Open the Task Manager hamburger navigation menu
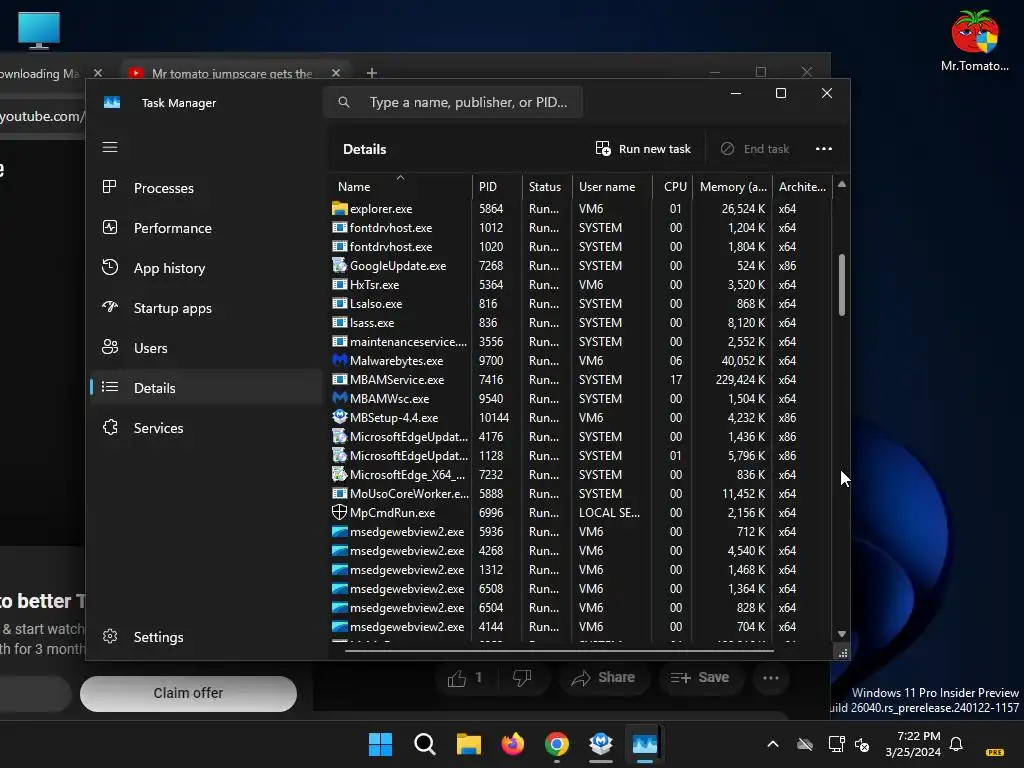 pyautogui.click(x=110, y=147)
